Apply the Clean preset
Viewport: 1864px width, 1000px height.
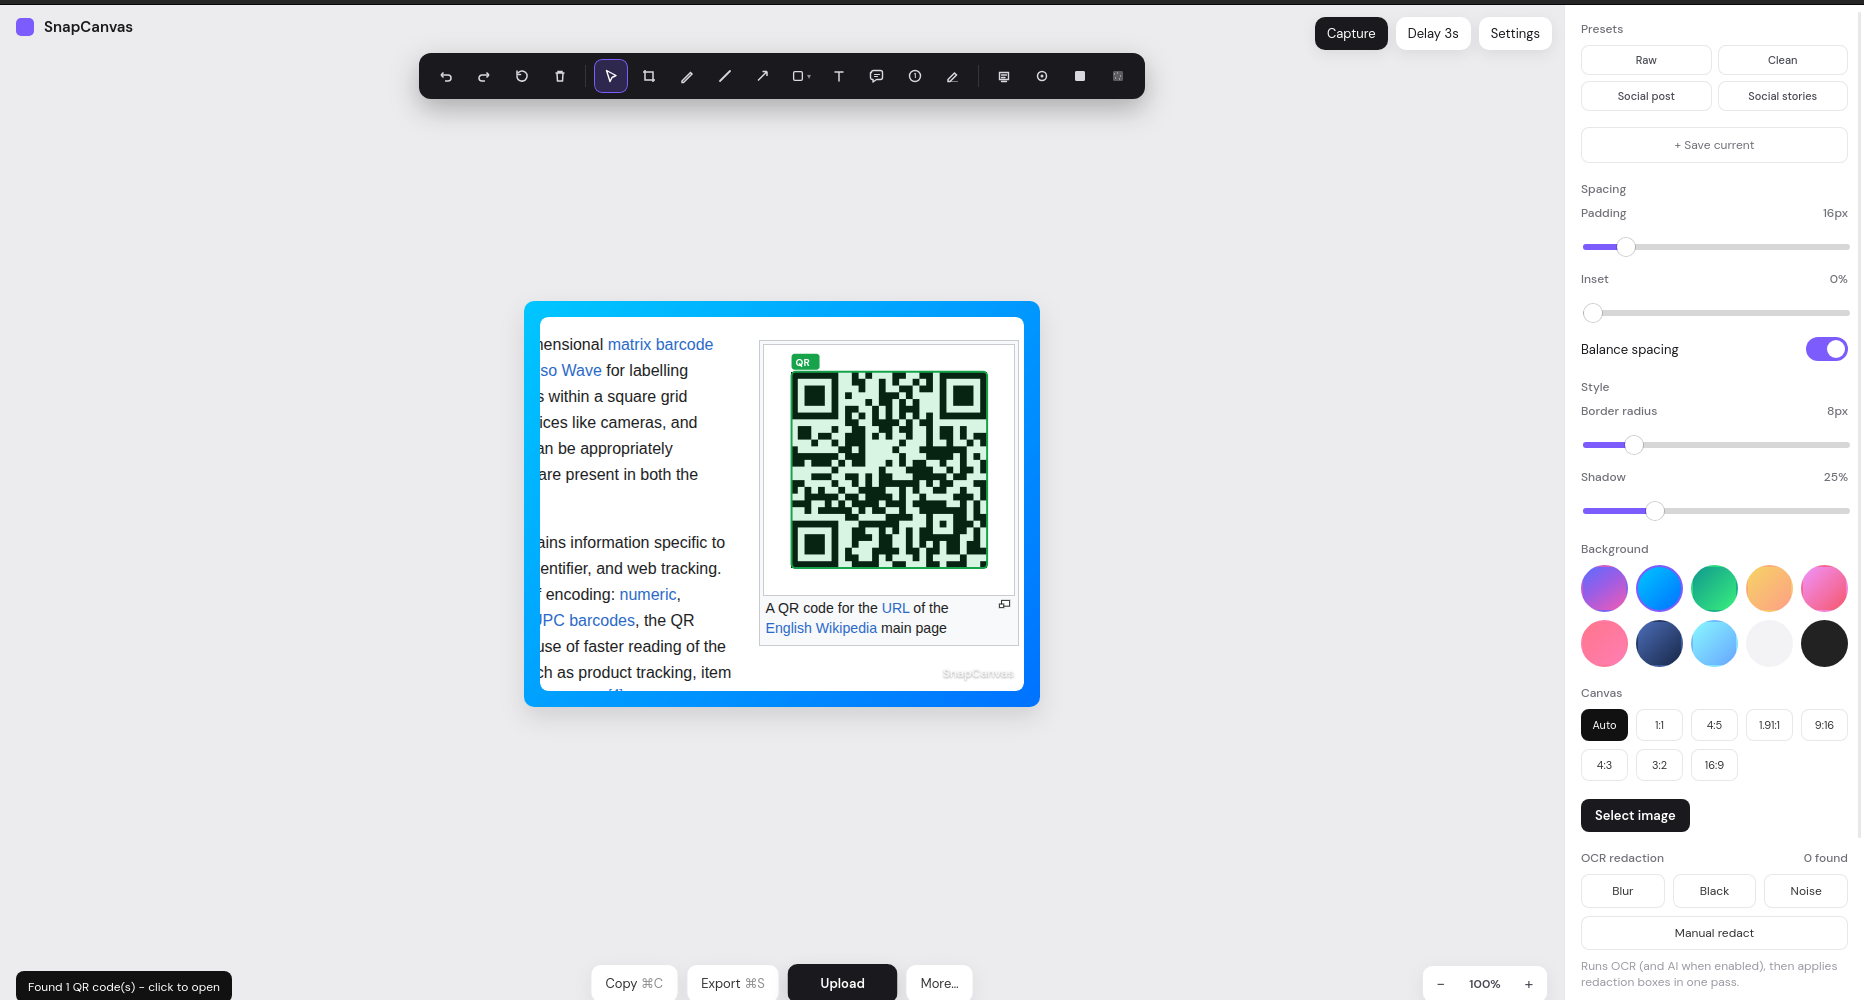[1783, 60]
